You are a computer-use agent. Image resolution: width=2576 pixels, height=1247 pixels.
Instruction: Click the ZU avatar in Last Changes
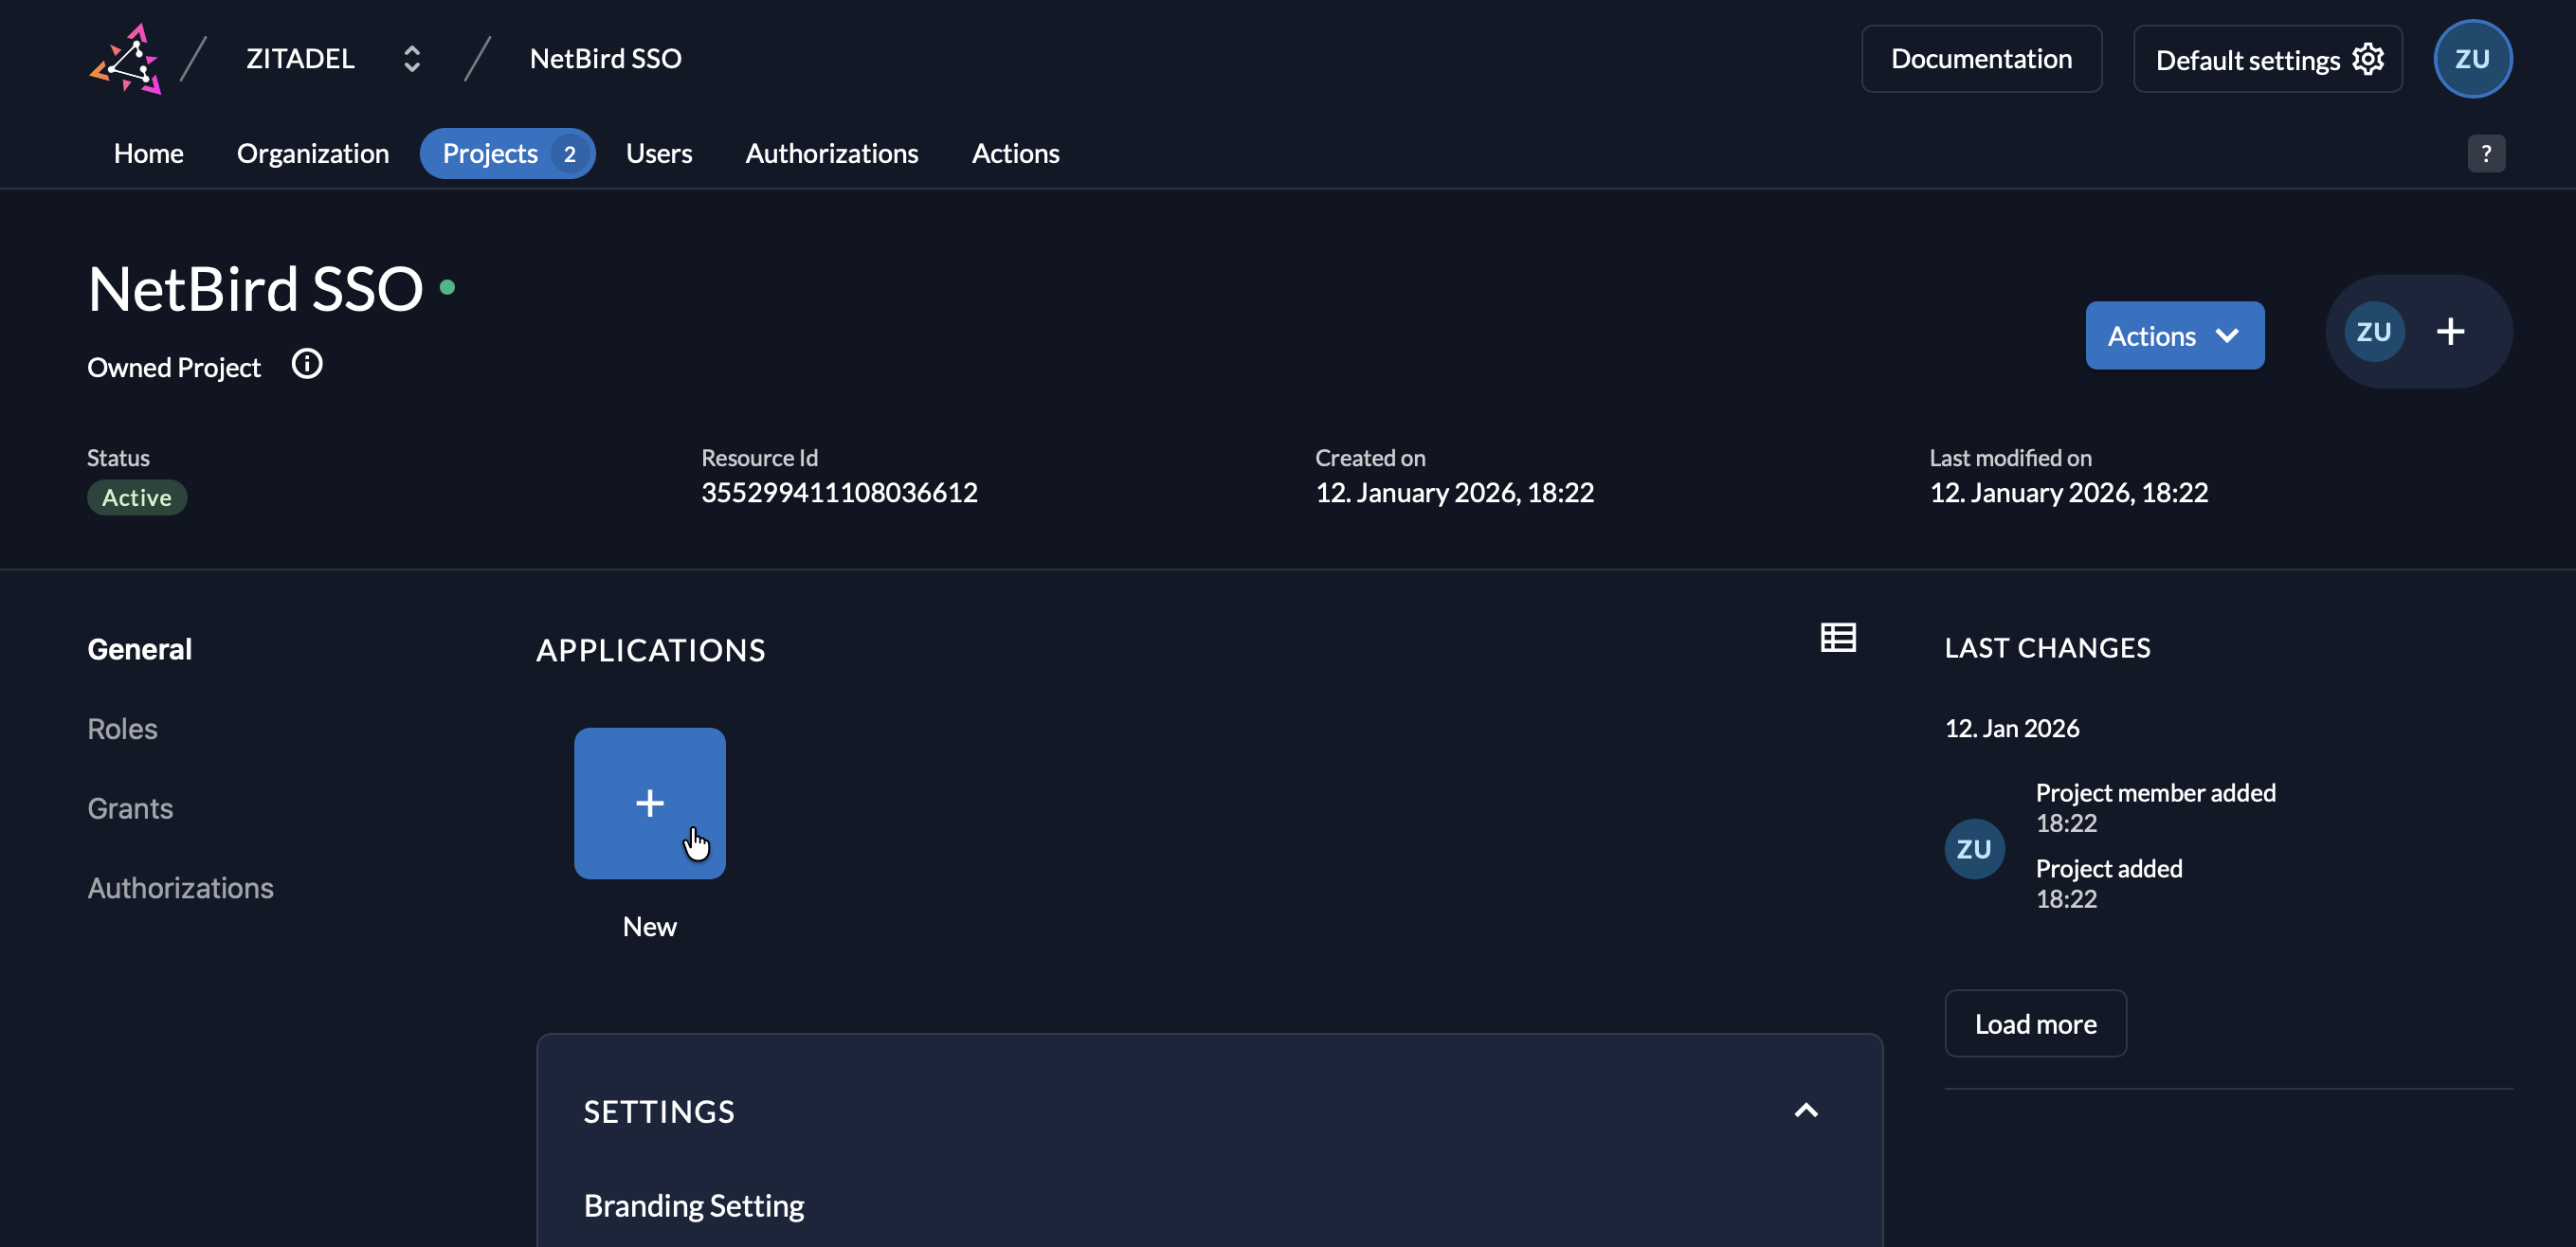[x=1974, y=848]
